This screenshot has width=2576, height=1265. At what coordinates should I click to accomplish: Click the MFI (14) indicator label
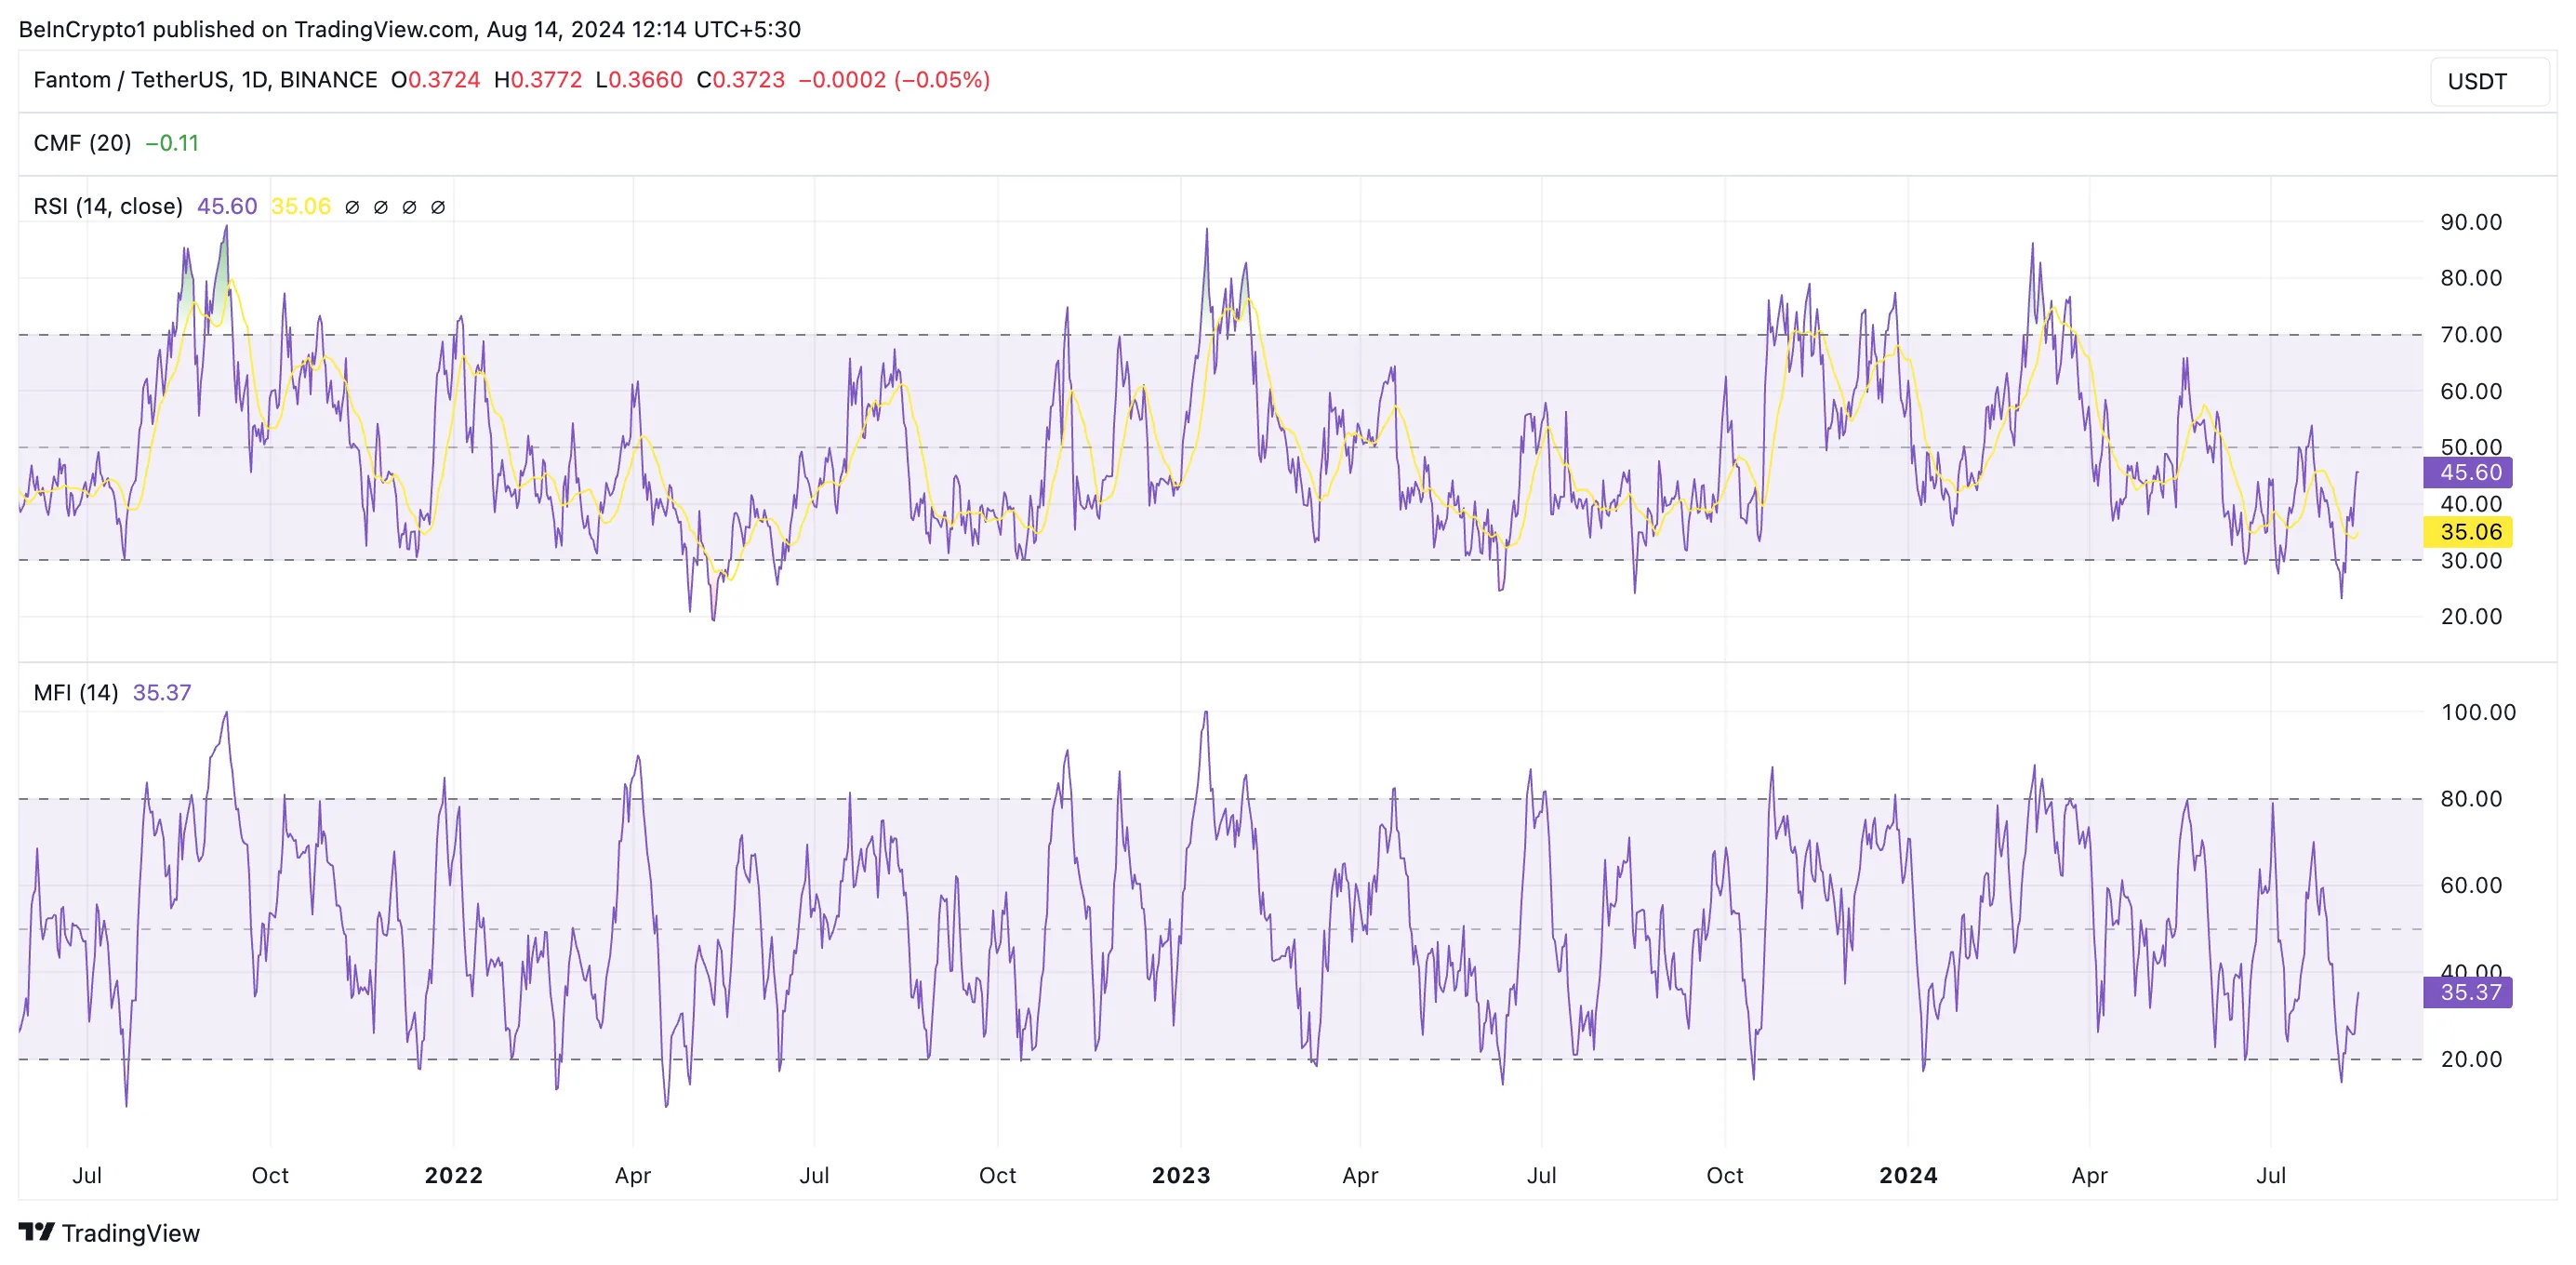[76, 692]
